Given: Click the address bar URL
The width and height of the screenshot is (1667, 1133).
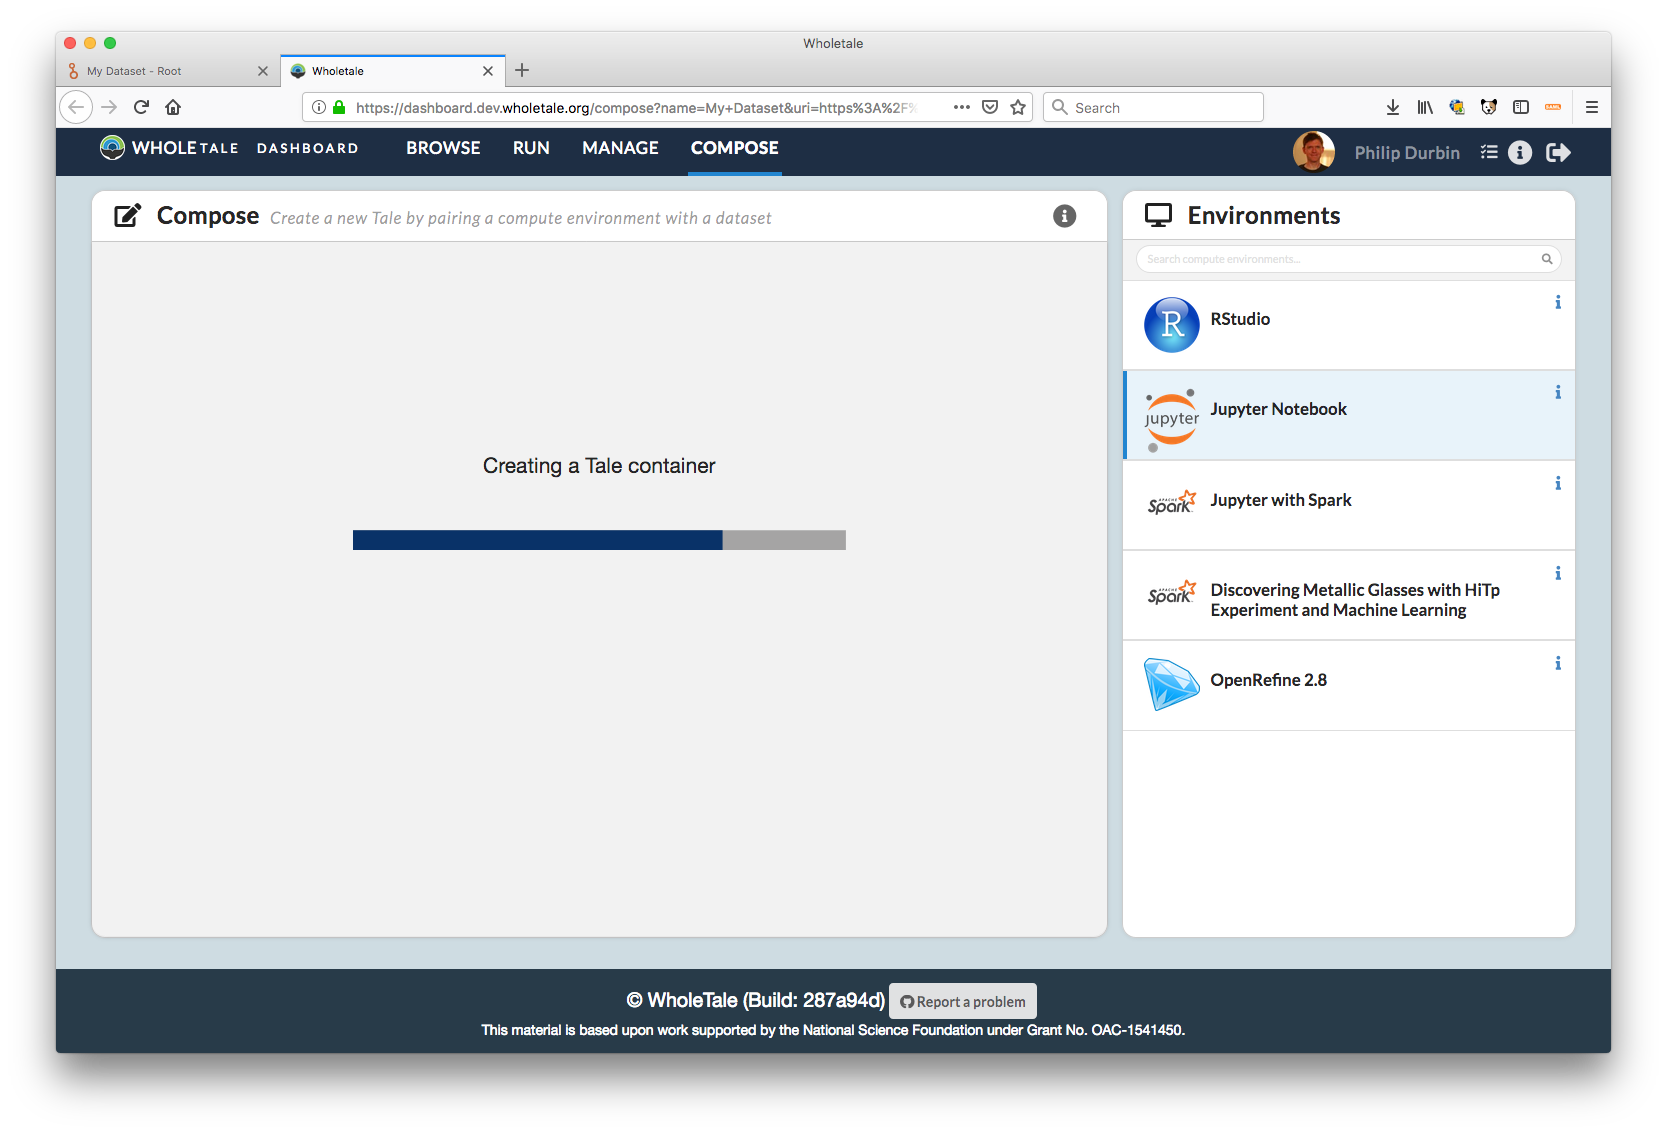Looking at the screenshot, I should click(x=635, y=107).
